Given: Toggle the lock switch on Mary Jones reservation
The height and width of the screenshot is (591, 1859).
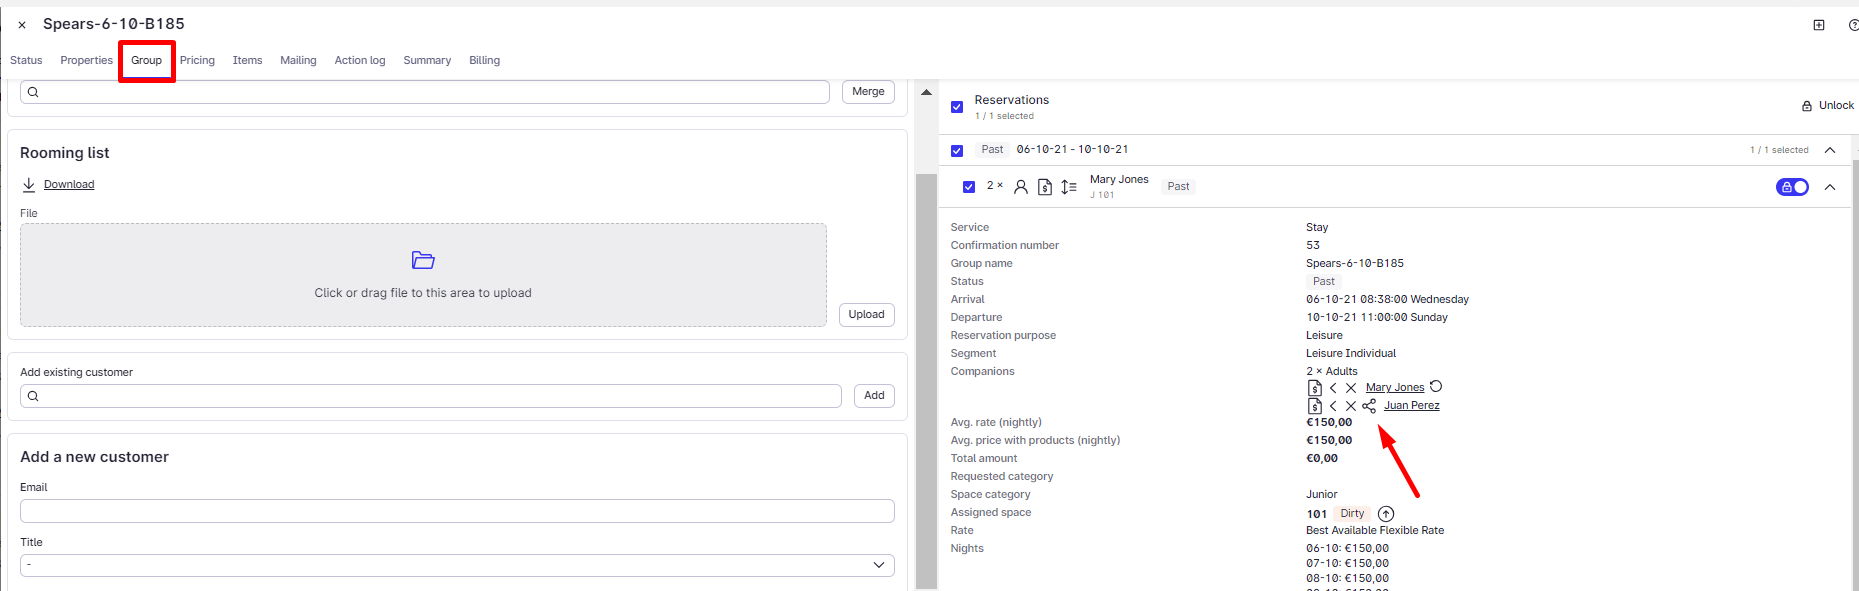Looking at the screenshot, I should 1792,187.
